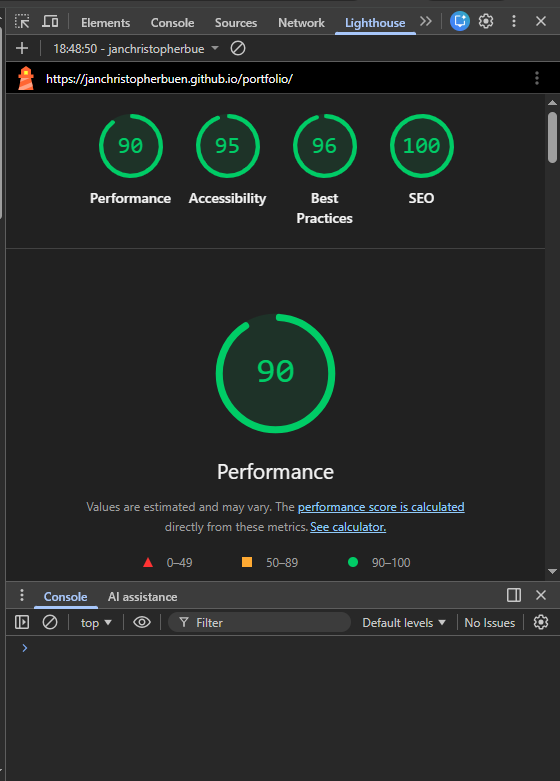The image size is (560, 781).
Task: Click the console Filter input field
Action: click(x=260, y=623)
